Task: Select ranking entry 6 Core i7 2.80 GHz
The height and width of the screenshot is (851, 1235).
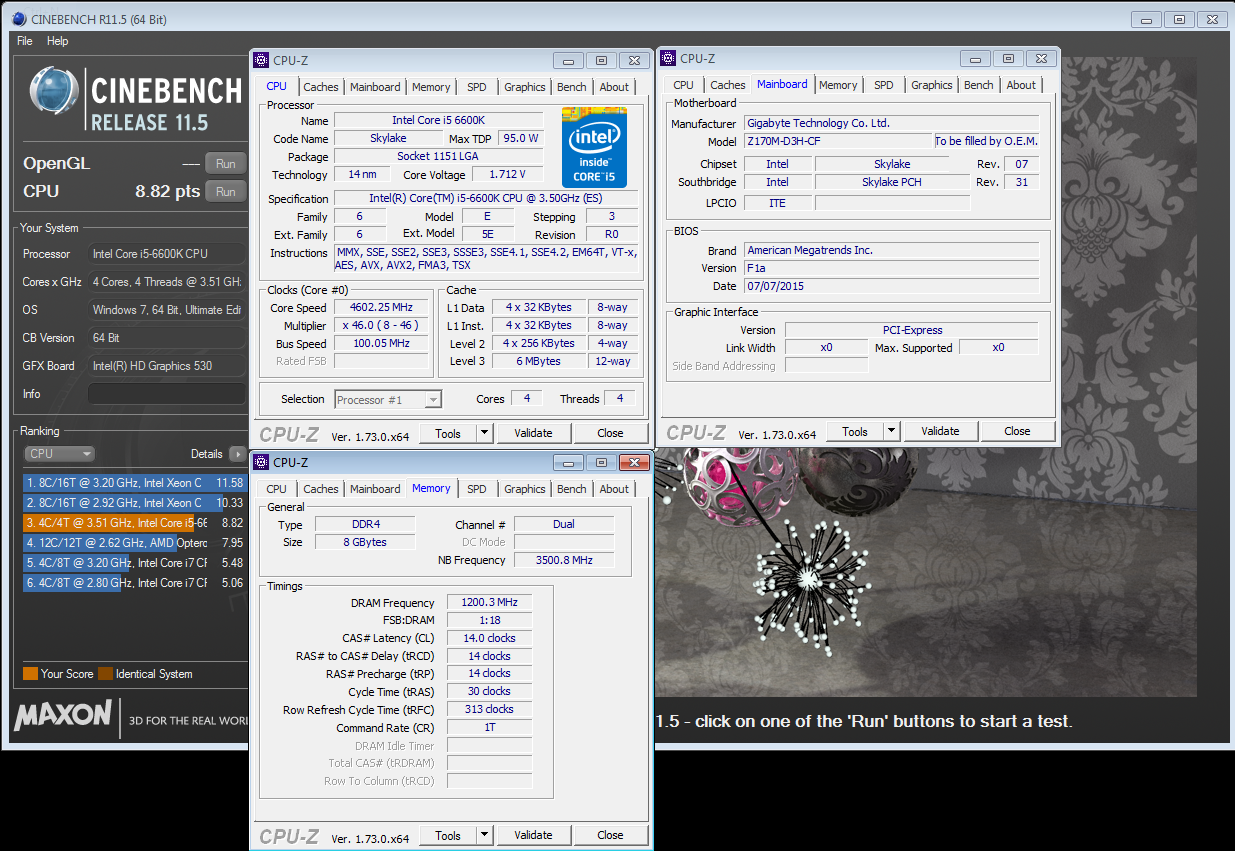Action: 134,583
